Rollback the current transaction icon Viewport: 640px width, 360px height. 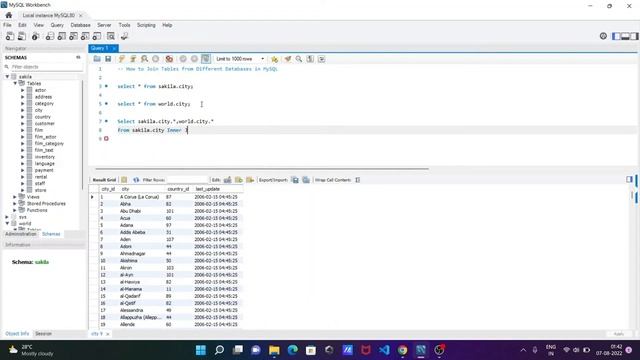tap(194, 59)
